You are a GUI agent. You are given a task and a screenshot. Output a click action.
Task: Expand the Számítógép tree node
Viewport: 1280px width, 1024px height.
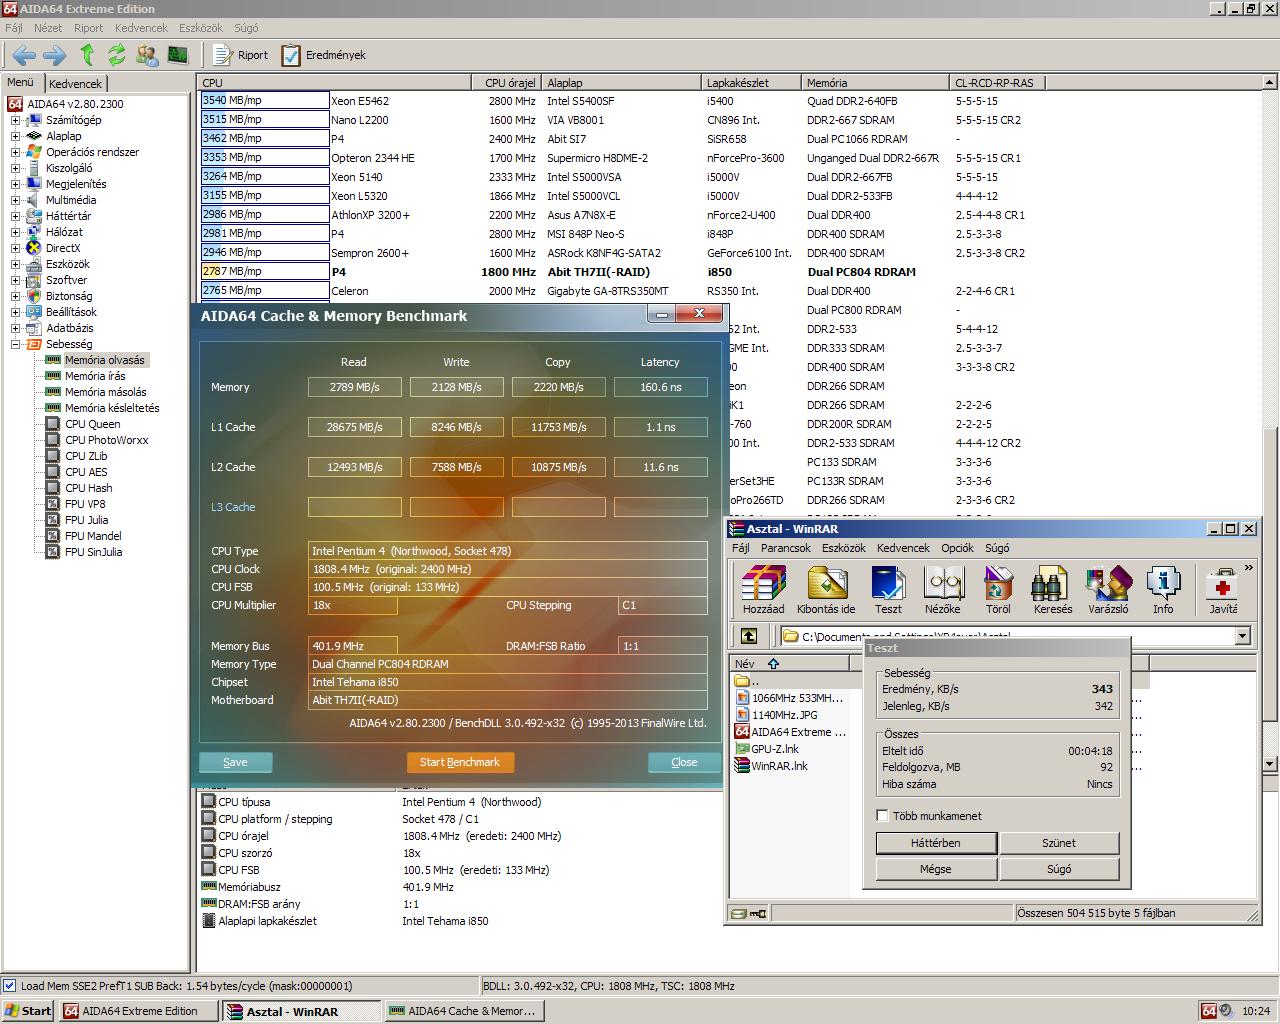16,120
